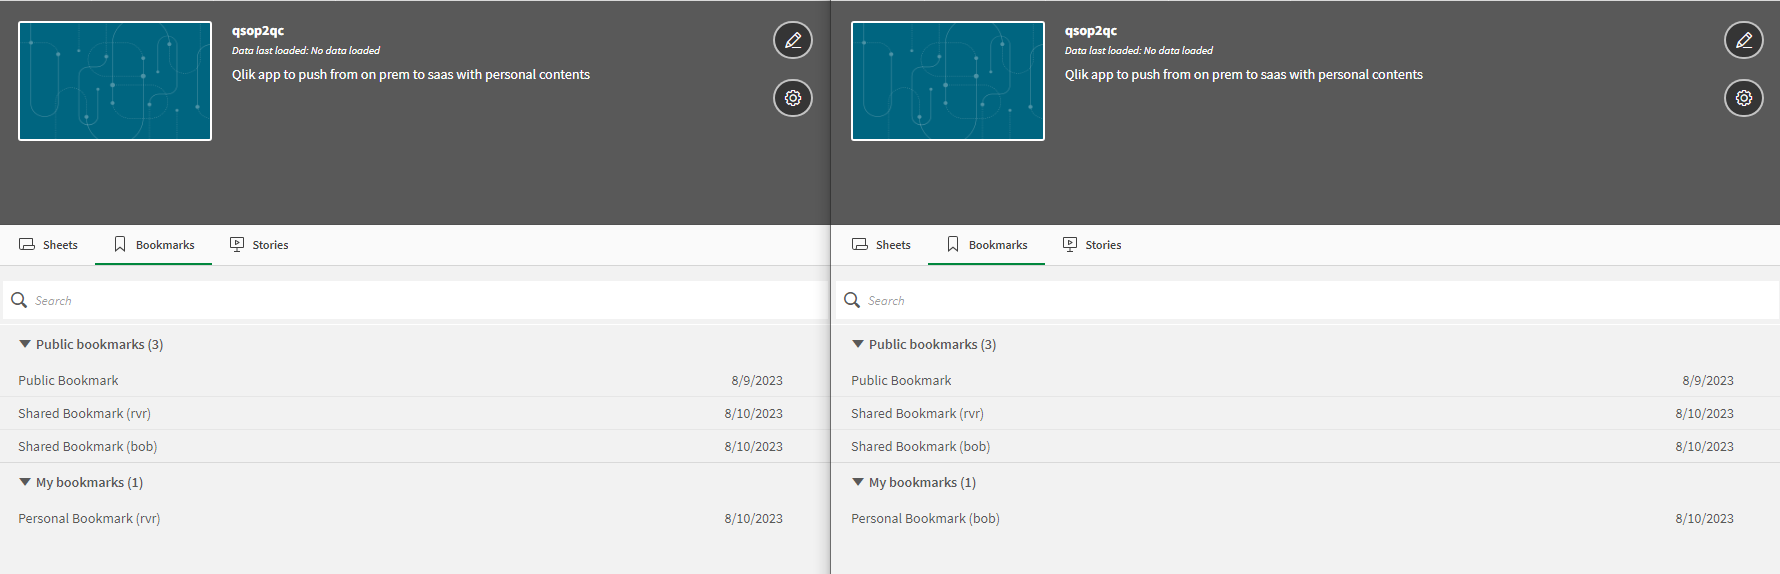Viewport: 1780px width, 574px height.
Task: Click date of Personal Bookmark (bob) row
Action: click(1705, 518)
